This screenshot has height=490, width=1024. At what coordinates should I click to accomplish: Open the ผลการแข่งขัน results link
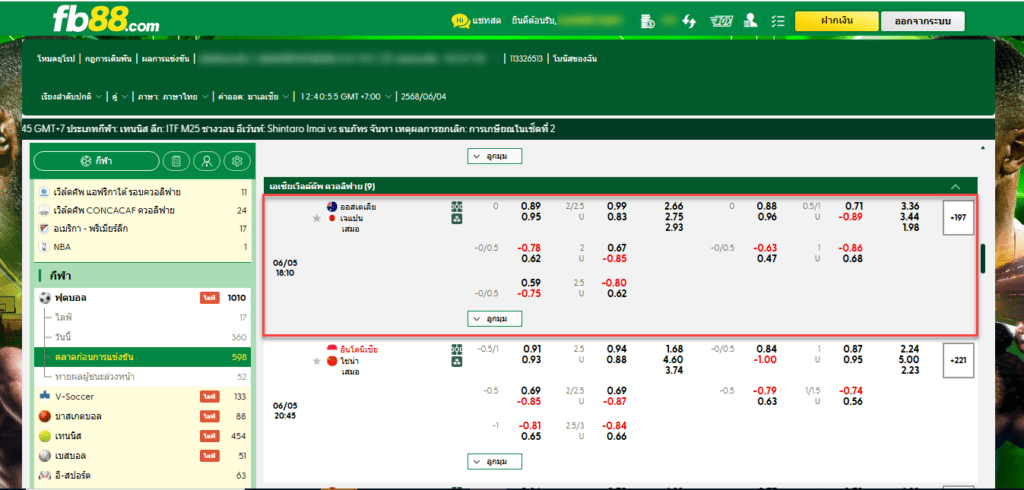tap(165, 59)
